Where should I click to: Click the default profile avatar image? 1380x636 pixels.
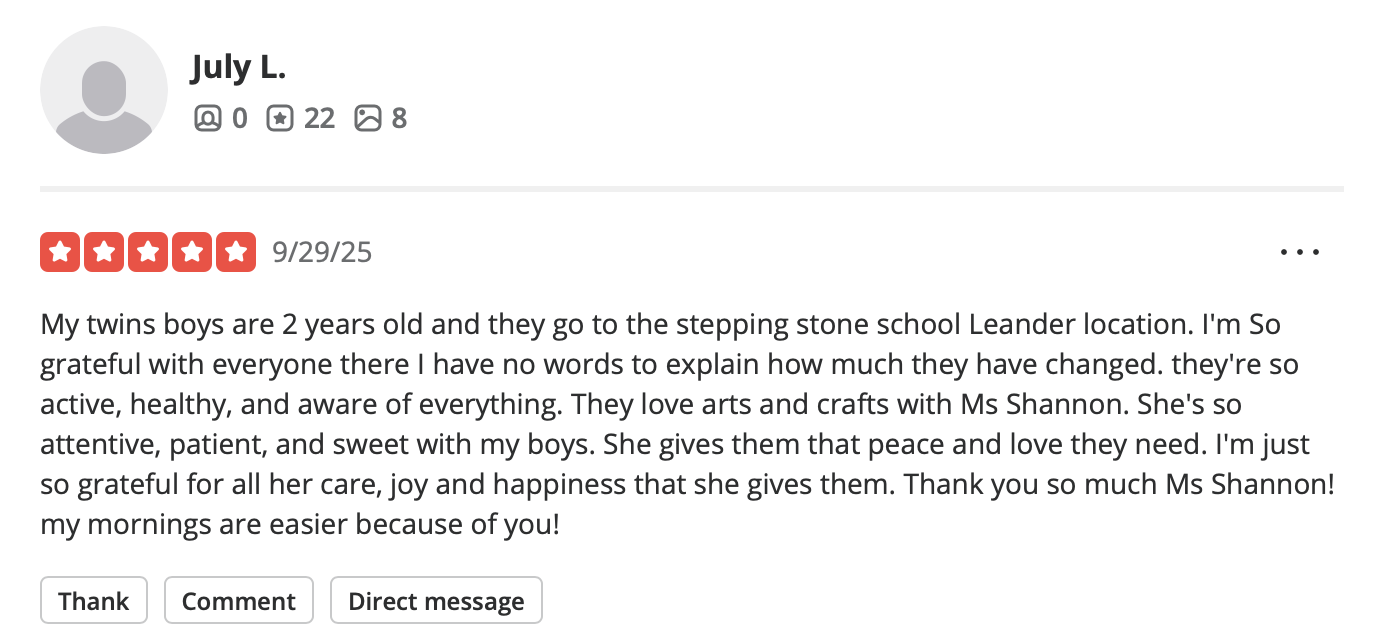click(104, 90)
